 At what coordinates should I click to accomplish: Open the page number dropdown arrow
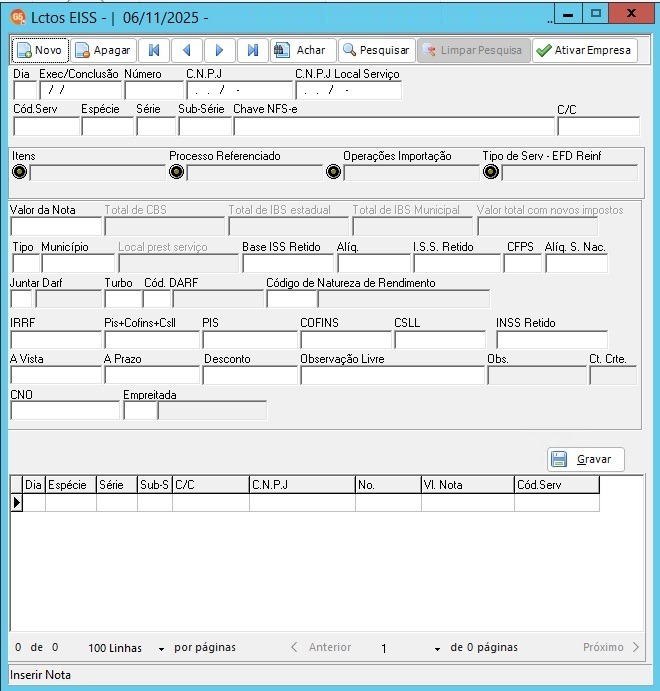pos(437,649)
